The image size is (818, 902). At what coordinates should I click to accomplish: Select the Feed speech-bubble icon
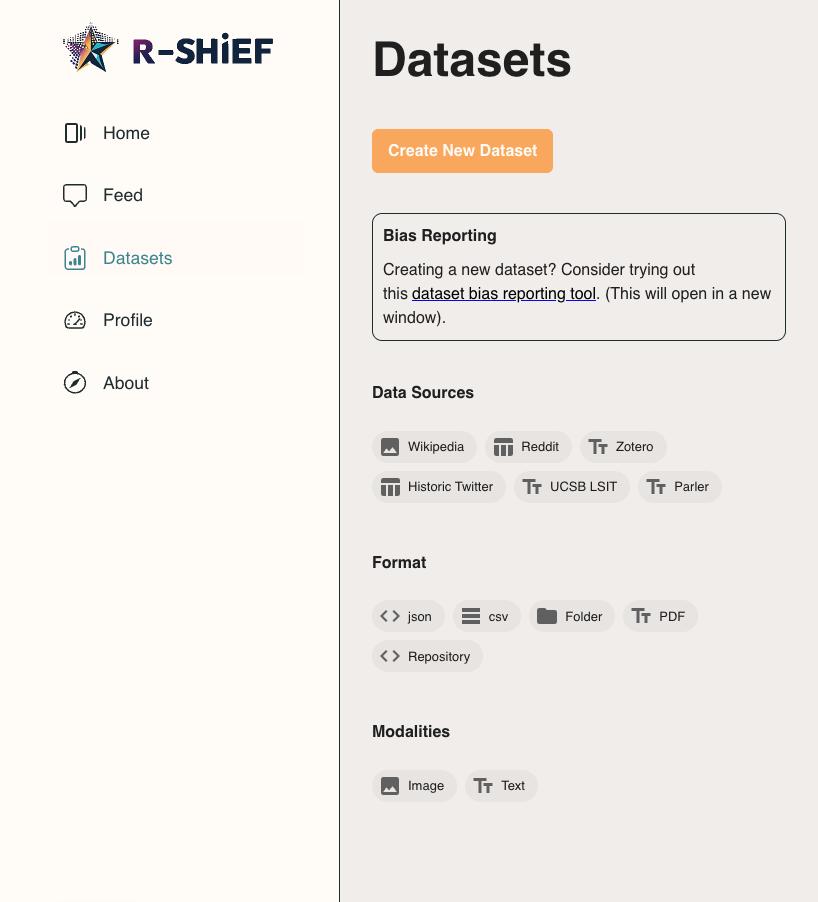click(75, 195)
